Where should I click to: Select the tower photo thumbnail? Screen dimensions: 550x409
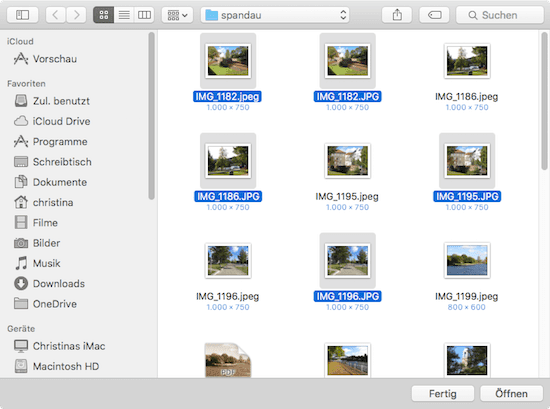pyautogui.click(x=467, y=360)
